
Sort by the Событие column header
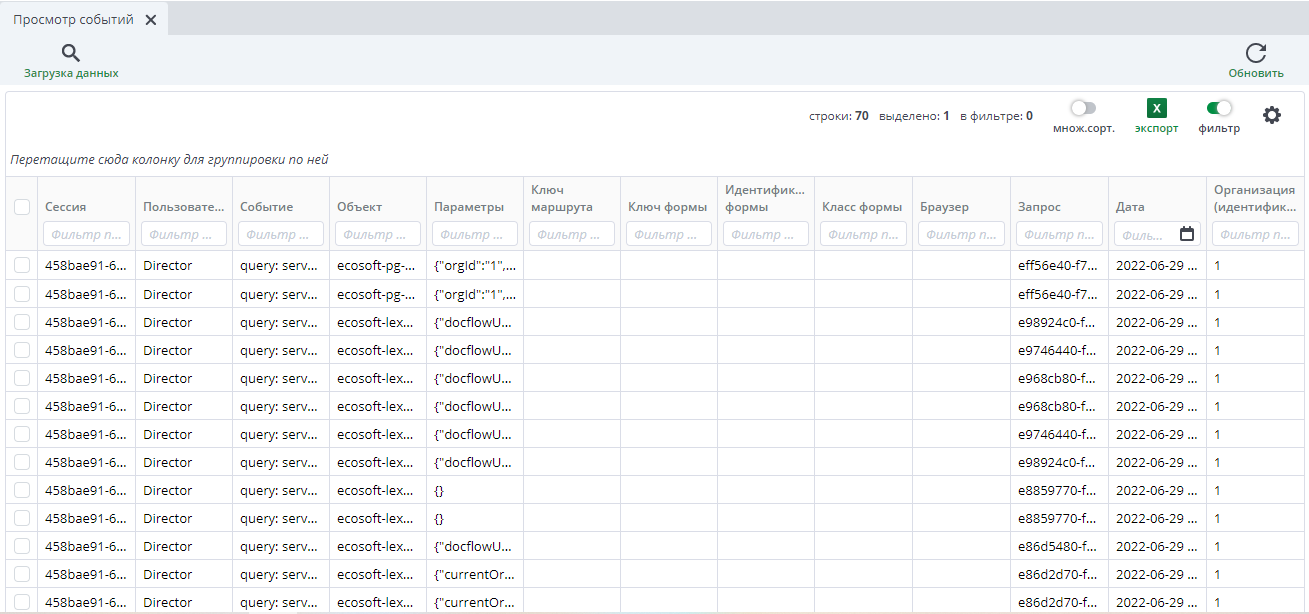[266, 207]
